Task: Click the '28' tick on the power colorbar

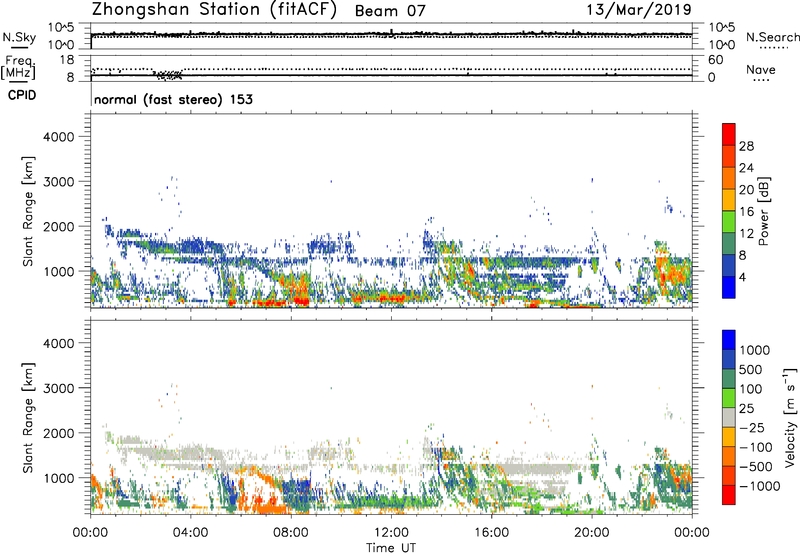Action: pos(746,146)
